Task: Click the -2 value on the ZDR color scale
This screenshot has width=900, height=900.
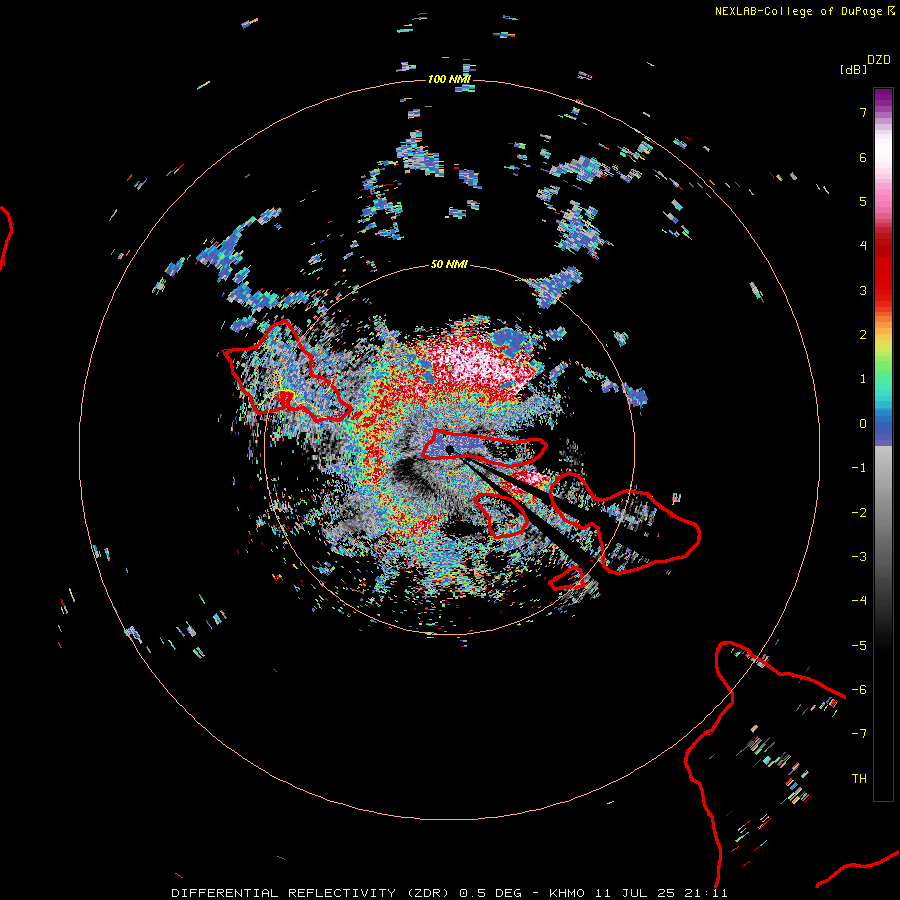Action: click(x=859, y=513)
